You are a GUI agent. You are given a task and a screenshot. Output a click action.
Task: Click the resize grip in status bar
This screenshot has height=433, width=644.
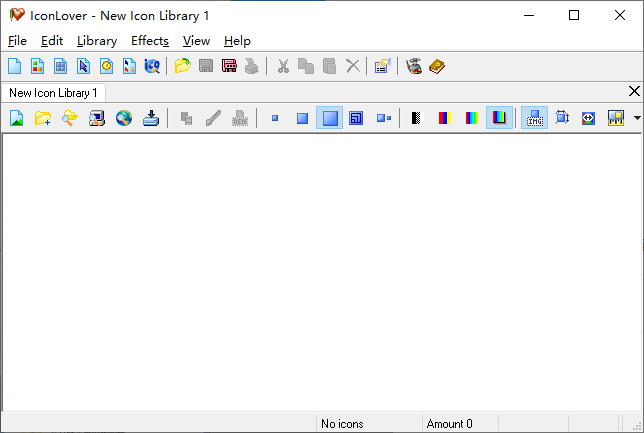point(637,426)
